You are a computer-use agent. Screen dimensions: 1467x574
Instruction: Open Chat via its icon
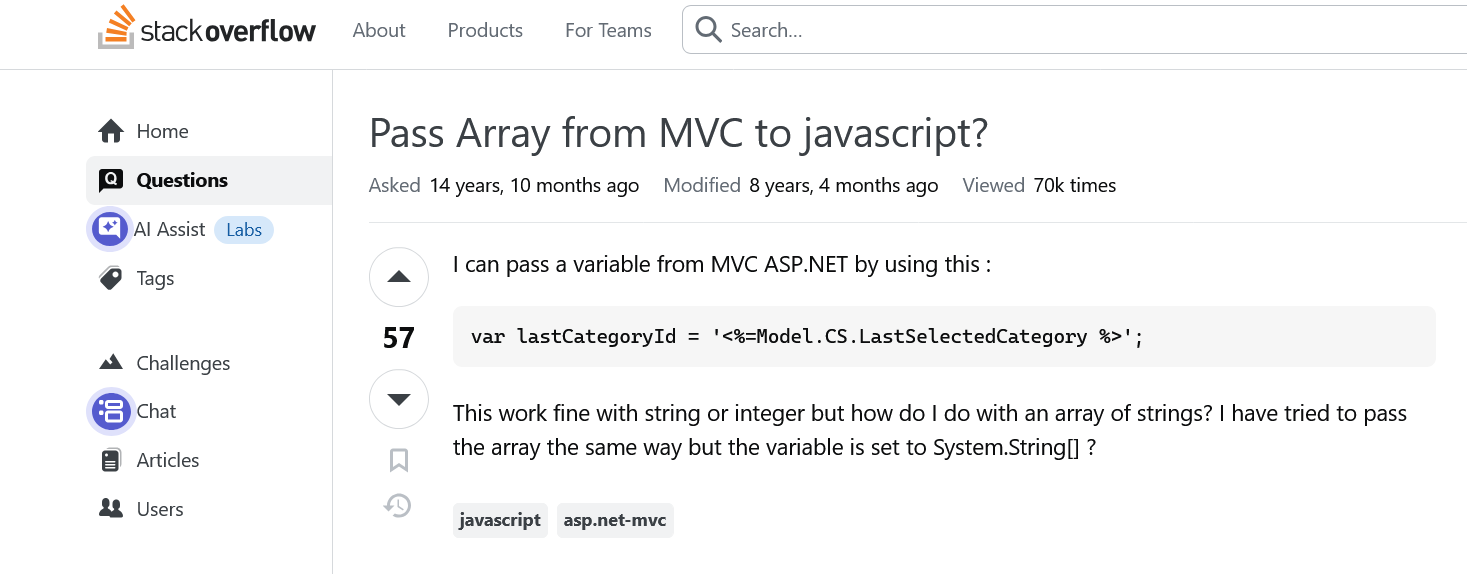click(x=110, y=411)
